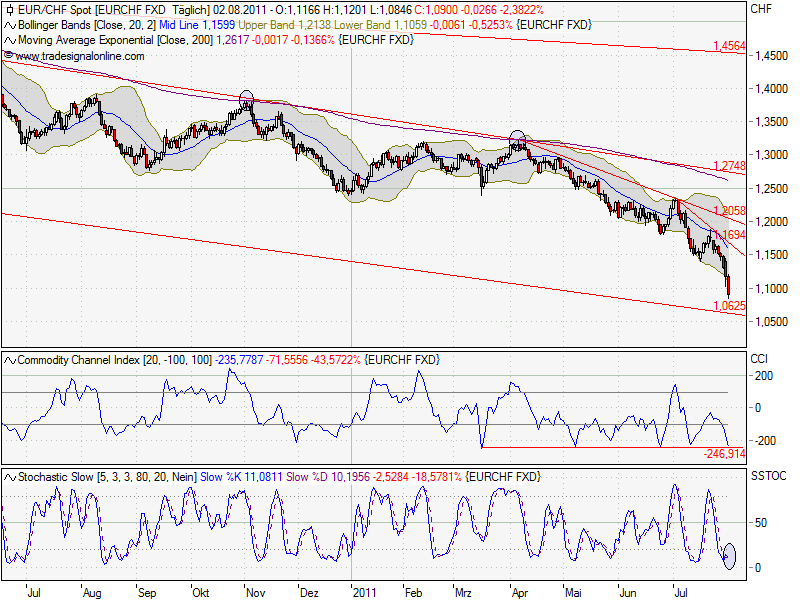Screen dimensions: 800x600
Task: Click the Nov label on the time axis
Action: point(256,593)
